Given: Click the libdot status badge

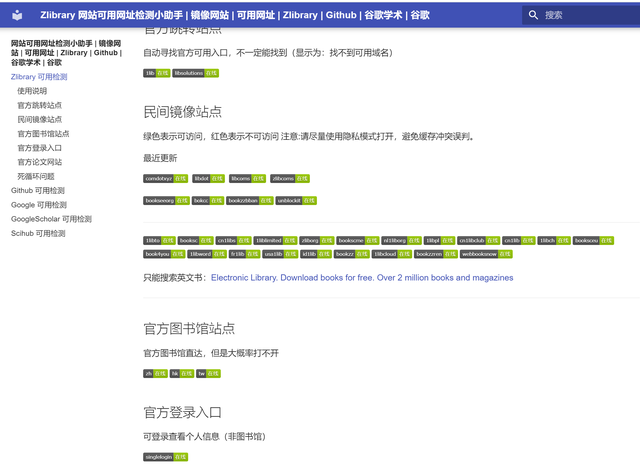Looking at the screenshot, I should click(208, 178).
